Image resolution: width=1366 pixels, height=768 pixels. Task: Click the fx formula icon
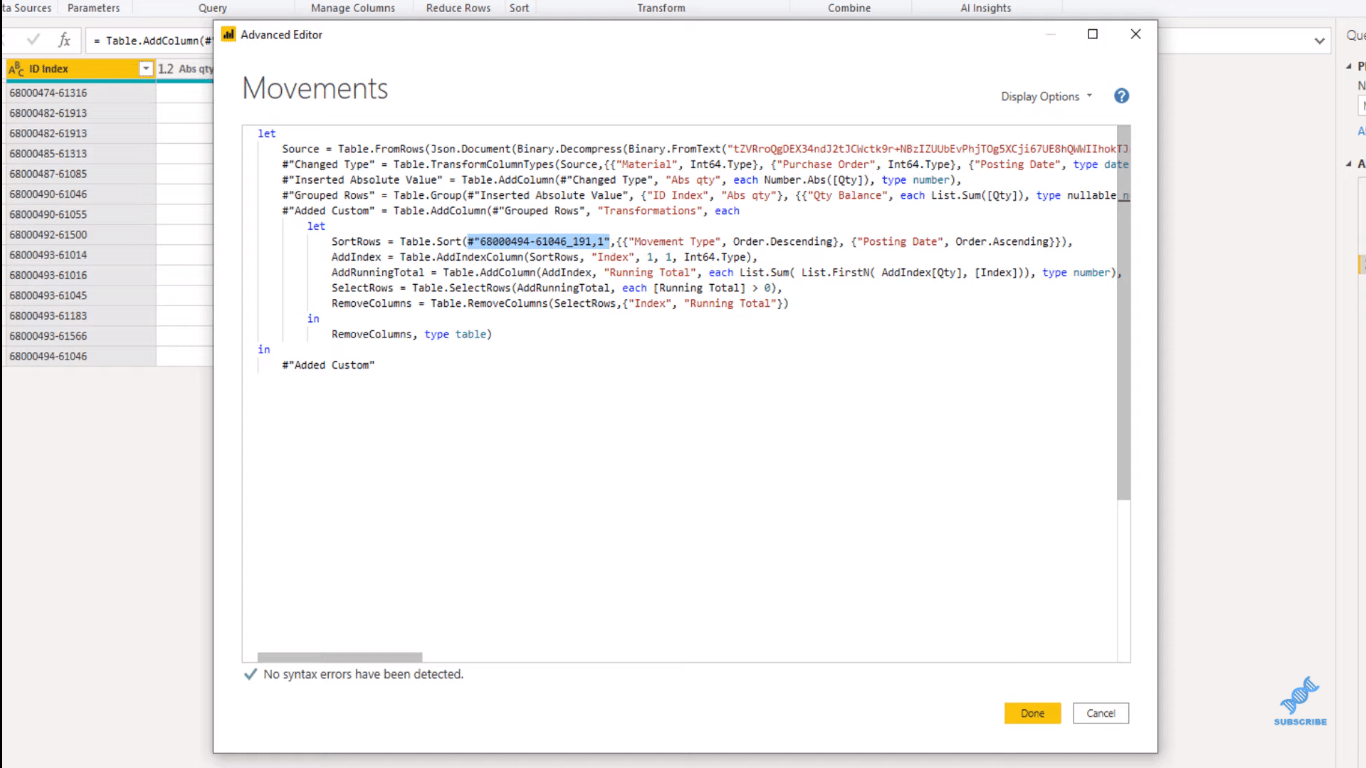[x=64, y=41]
